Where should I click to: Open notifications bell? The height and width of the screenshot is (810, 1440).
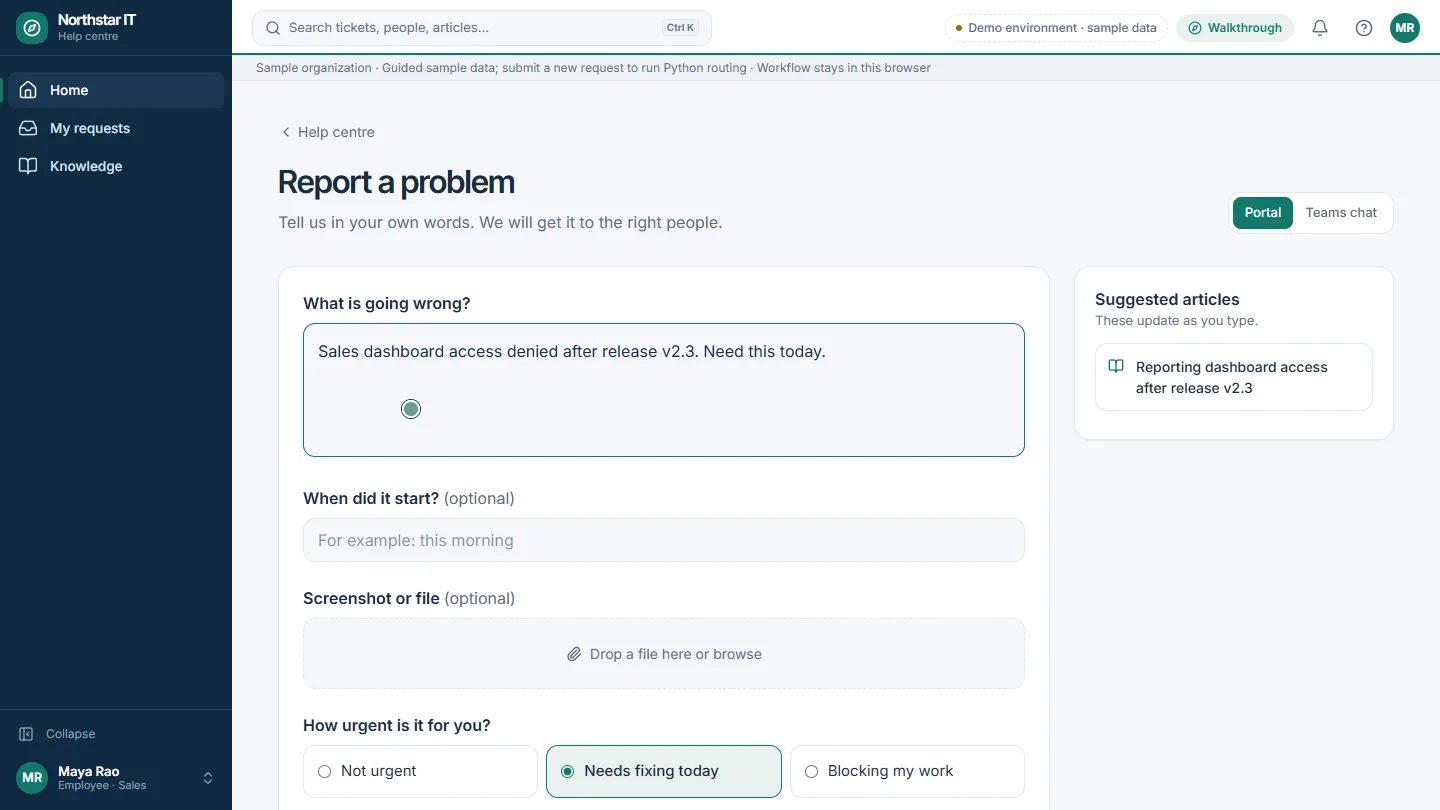1320,28
